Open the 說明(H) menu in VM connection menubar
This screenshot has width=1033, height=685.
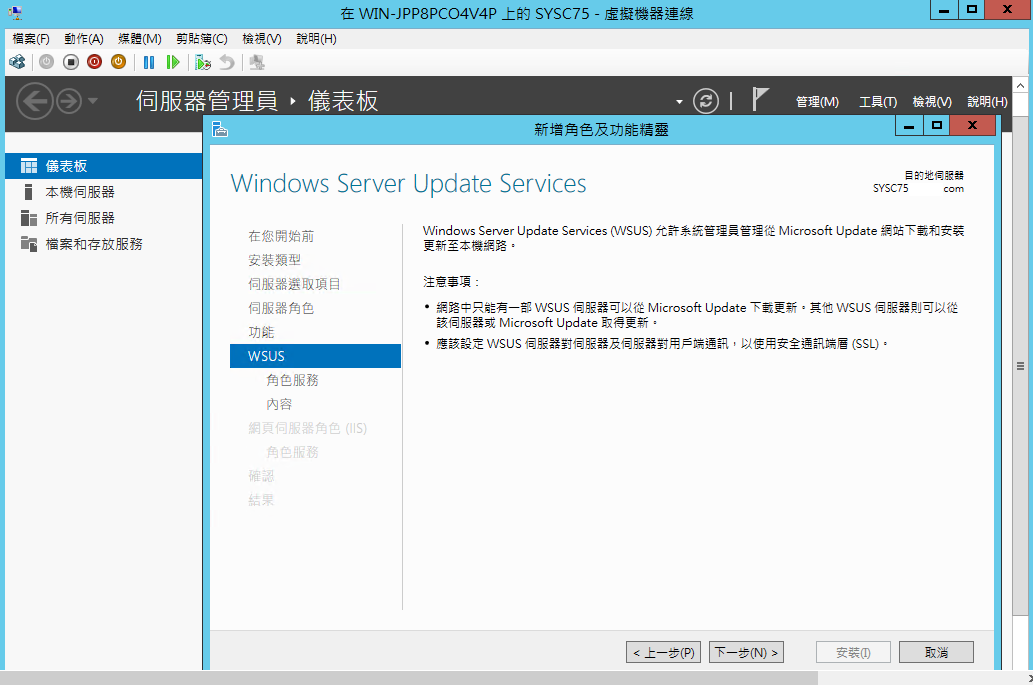click(x=316, y=39)
